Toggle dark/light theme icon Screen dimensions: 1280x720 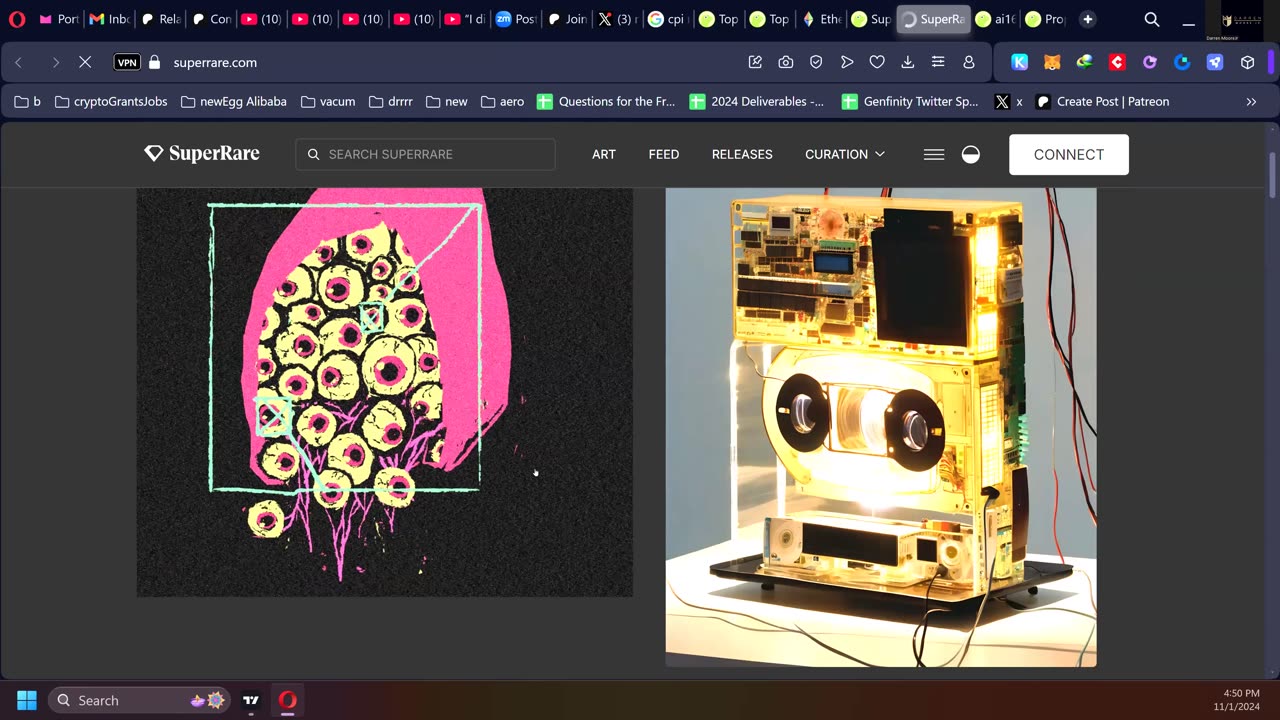(x=971, y=154)
